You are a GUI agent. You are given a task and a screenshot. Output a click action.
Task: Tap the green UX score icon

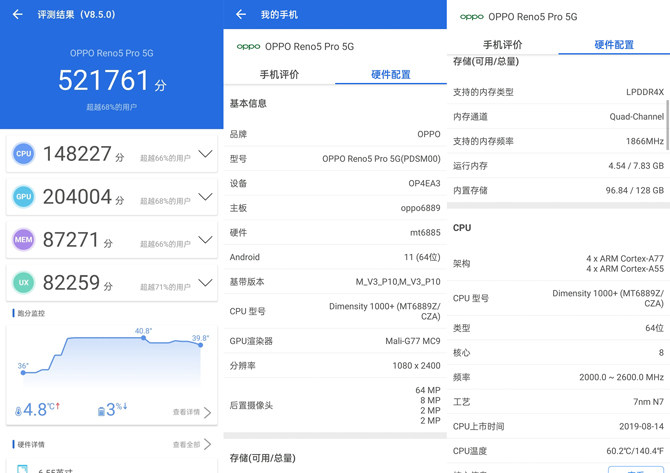pyautogui.click(x=24, y=282)
